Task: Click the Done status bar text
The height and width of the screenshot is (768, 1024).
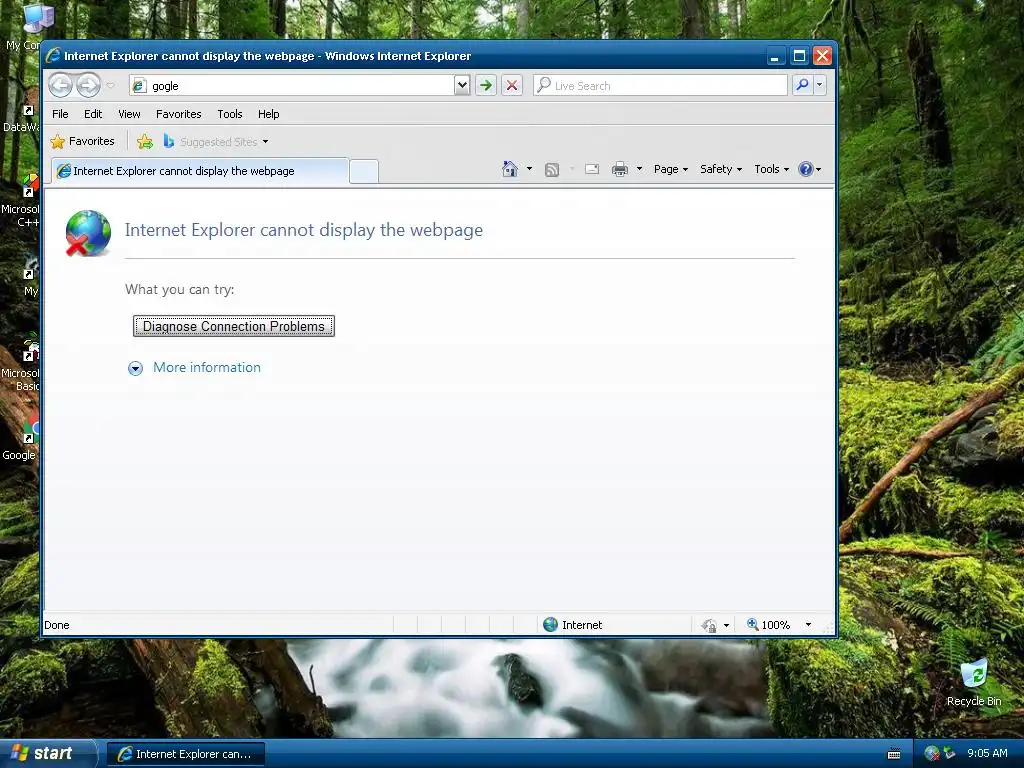Action: click(x=57, y=625)
